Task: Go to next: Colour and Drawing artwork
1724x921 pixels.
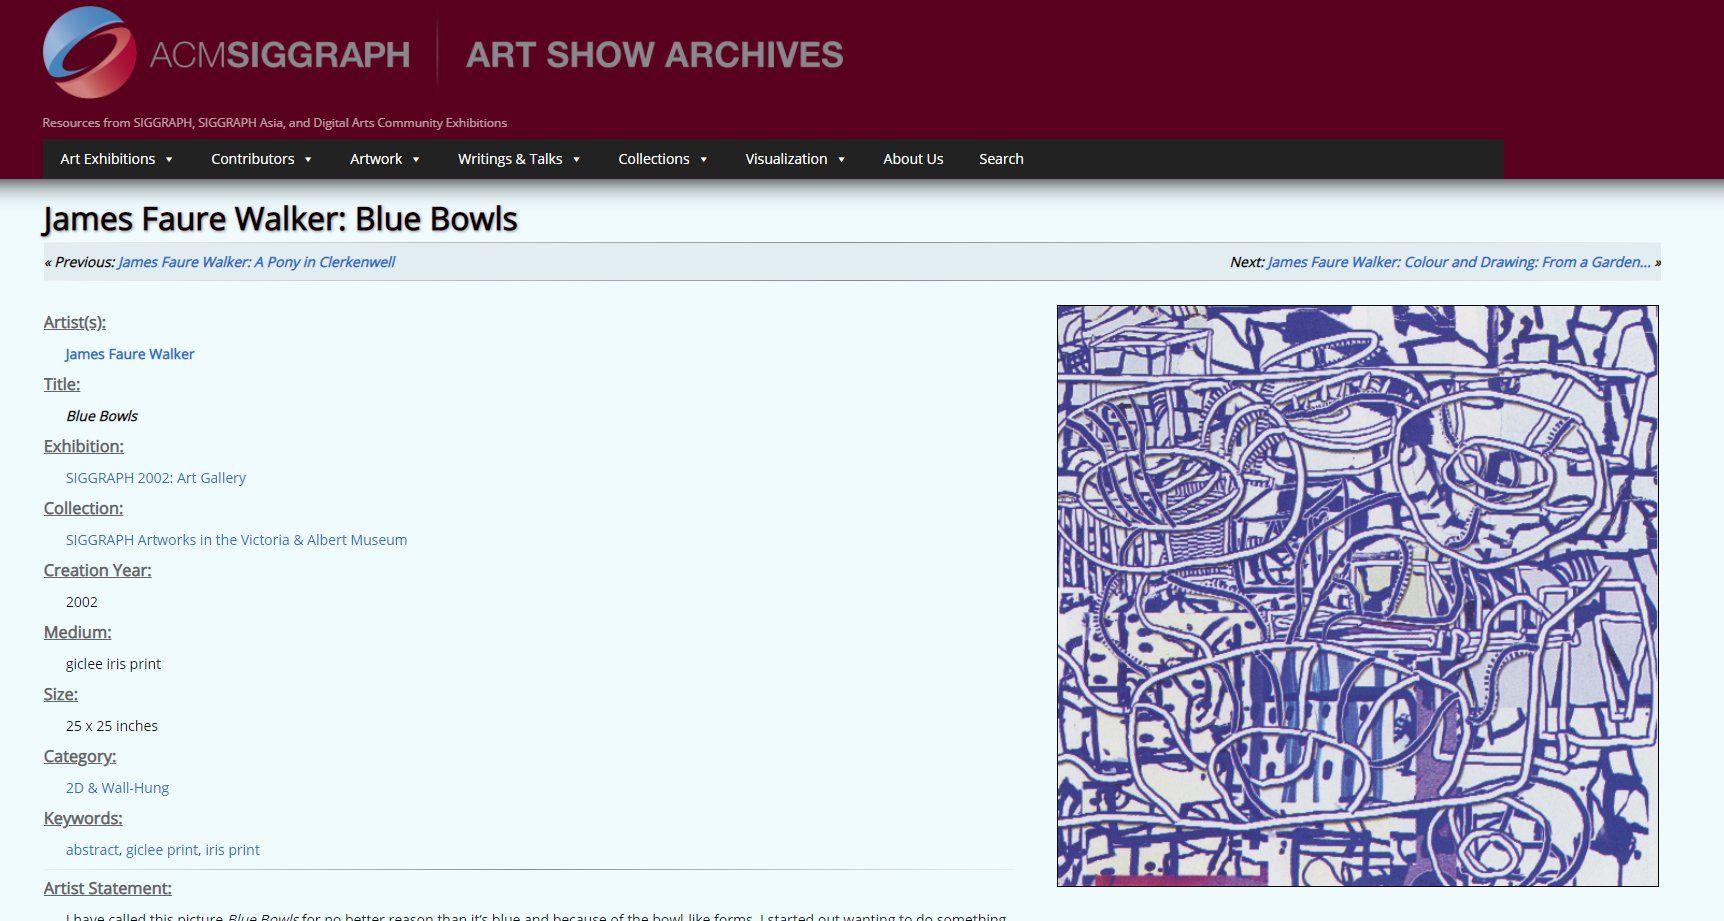Action: coord(1458,262)
